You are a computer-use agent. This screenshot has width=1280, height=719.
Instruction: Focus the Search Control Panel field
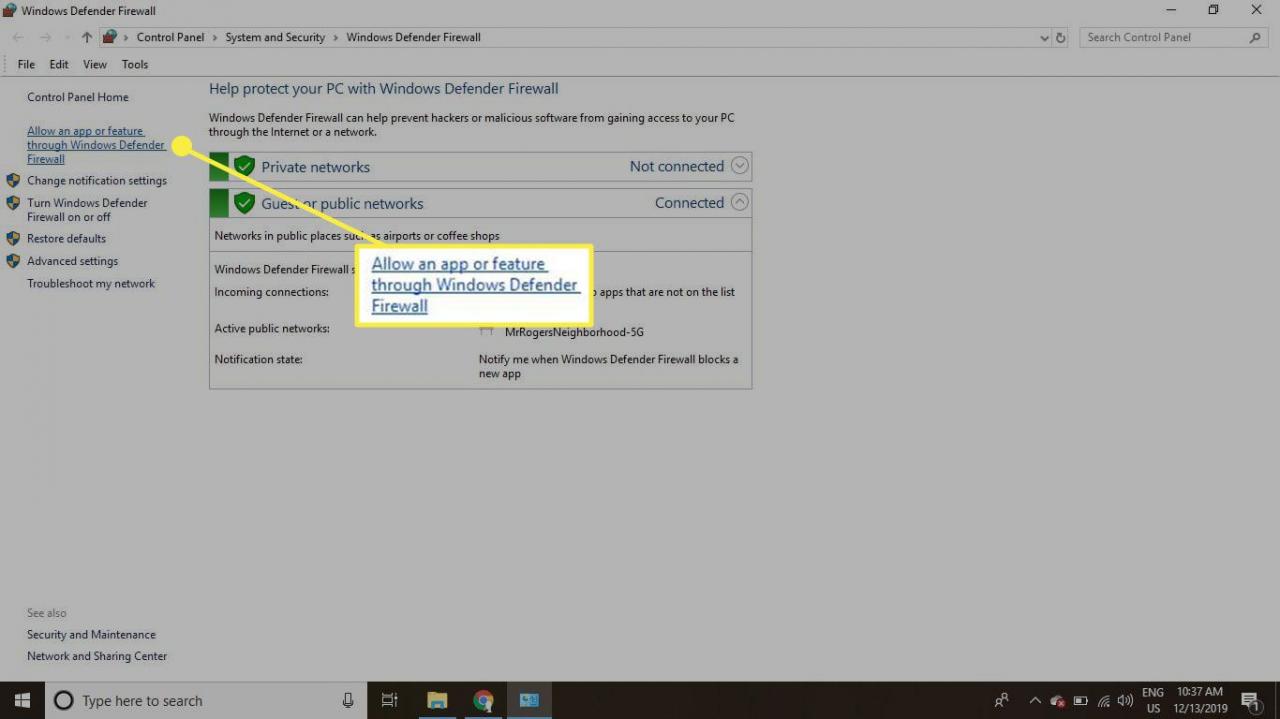pos(1174,37)
